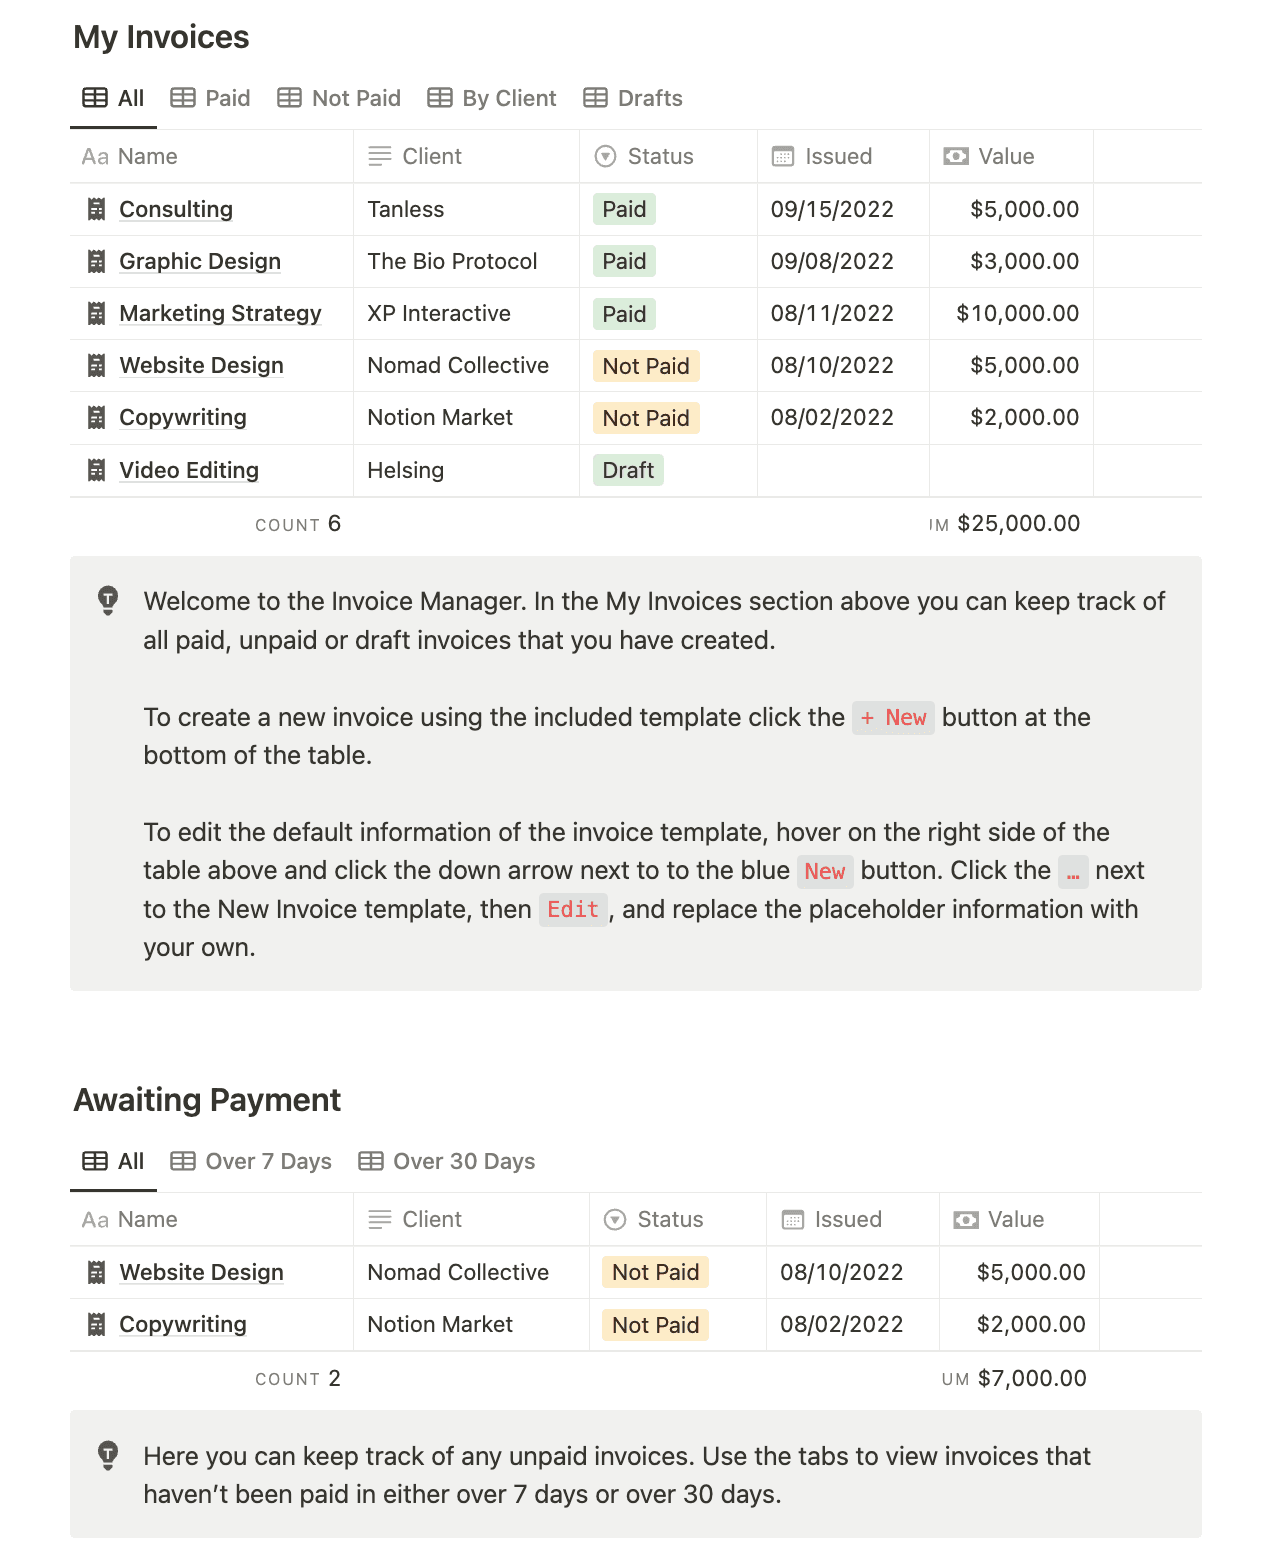Toggle the Draft status on the Helsing row
The width and height of the screenshot is (1272, 1558).
tap(627, 470)
